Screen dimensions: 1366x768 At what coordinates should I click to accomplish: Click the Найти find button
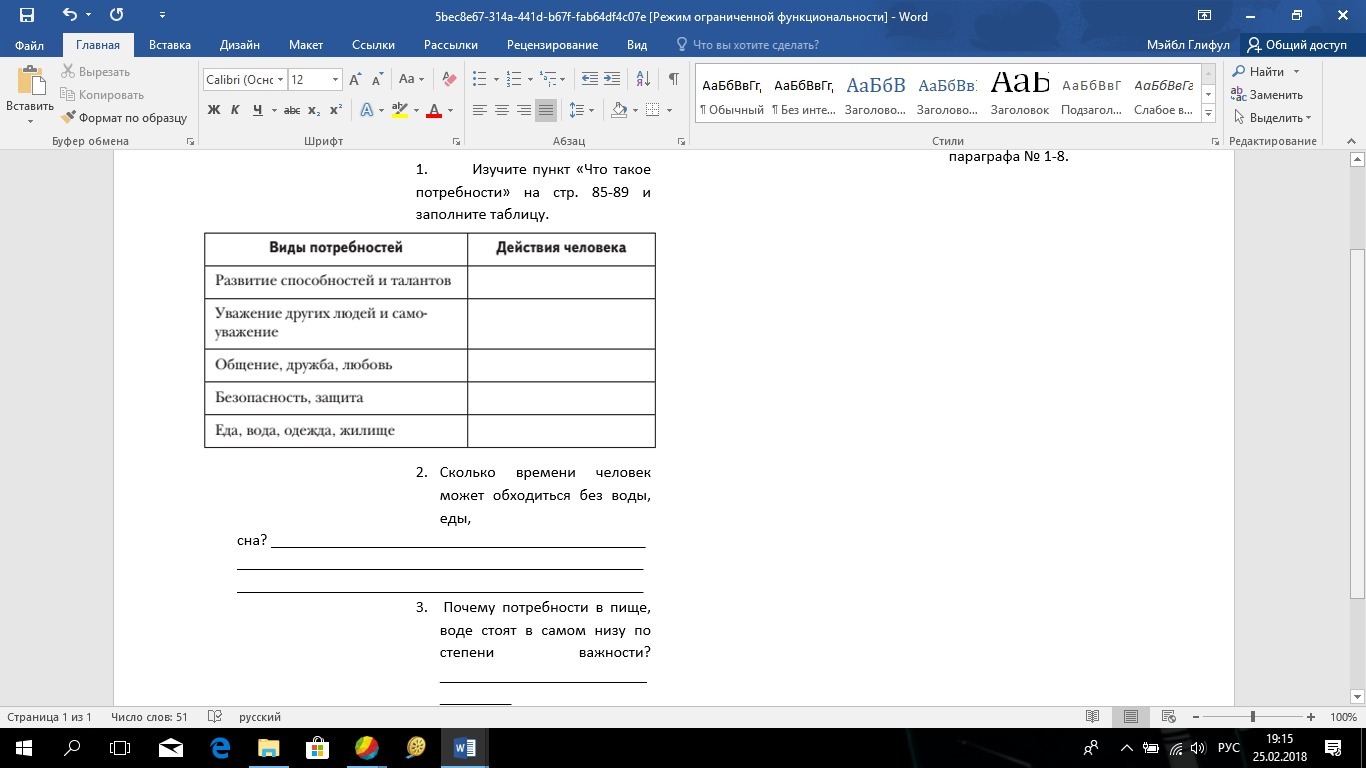click(1259, 72)
